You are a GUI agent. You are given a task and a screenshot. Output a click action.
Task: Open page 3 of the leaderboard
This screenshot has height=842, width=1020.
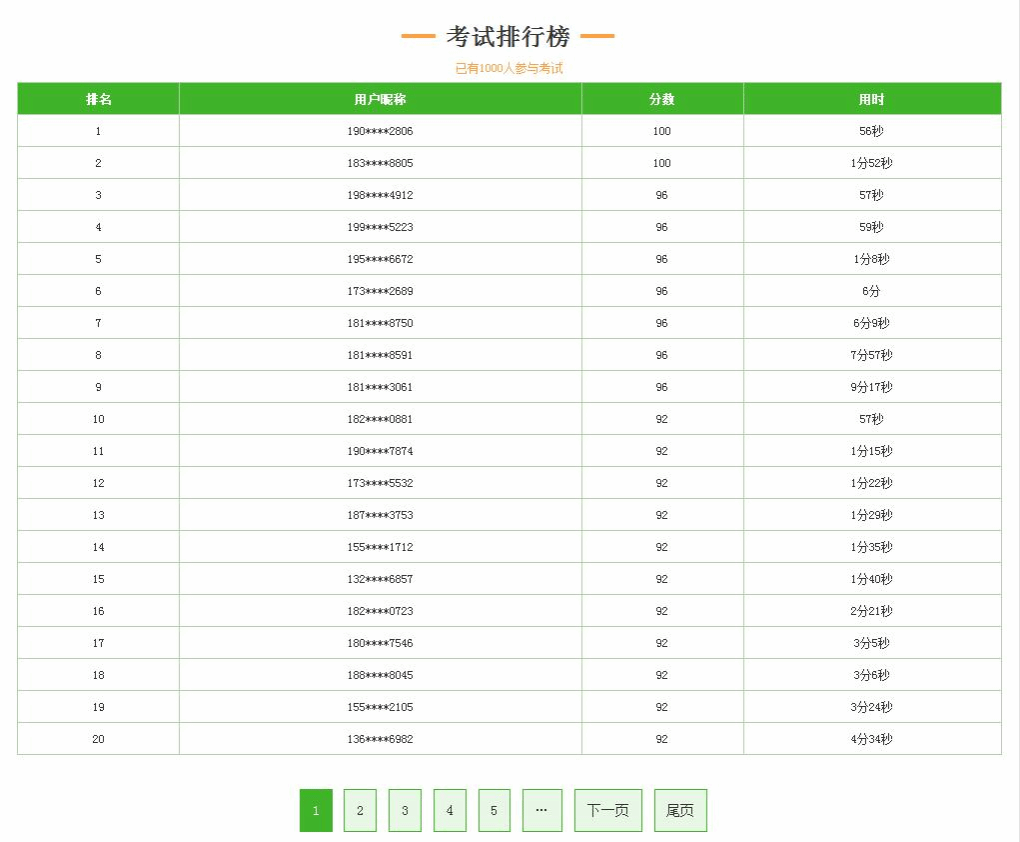click(405, 810)
